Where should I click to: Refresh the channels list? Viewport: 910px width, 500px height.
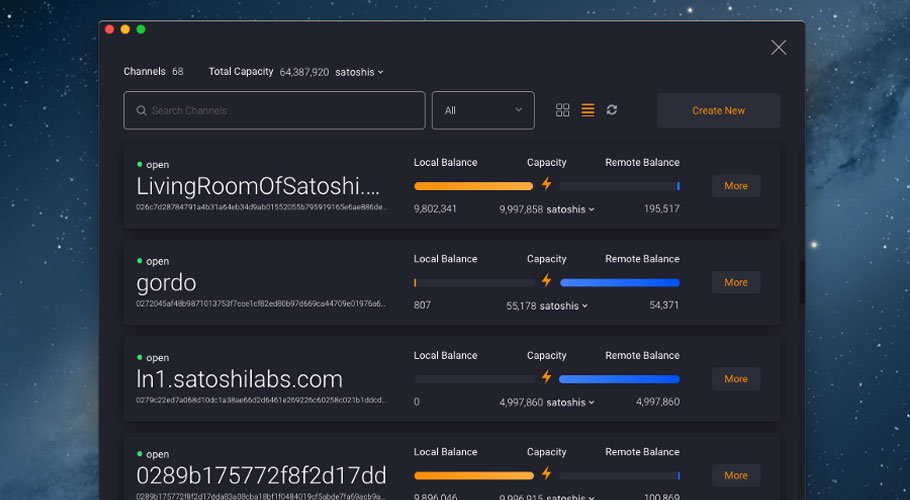click(x=612, y=110)
